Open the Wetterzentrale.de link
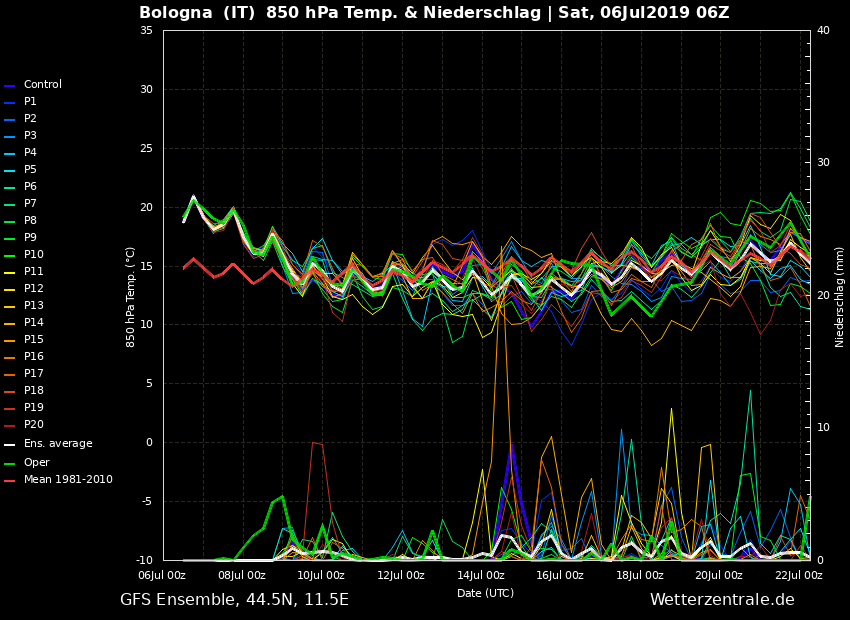 [721, 600]
